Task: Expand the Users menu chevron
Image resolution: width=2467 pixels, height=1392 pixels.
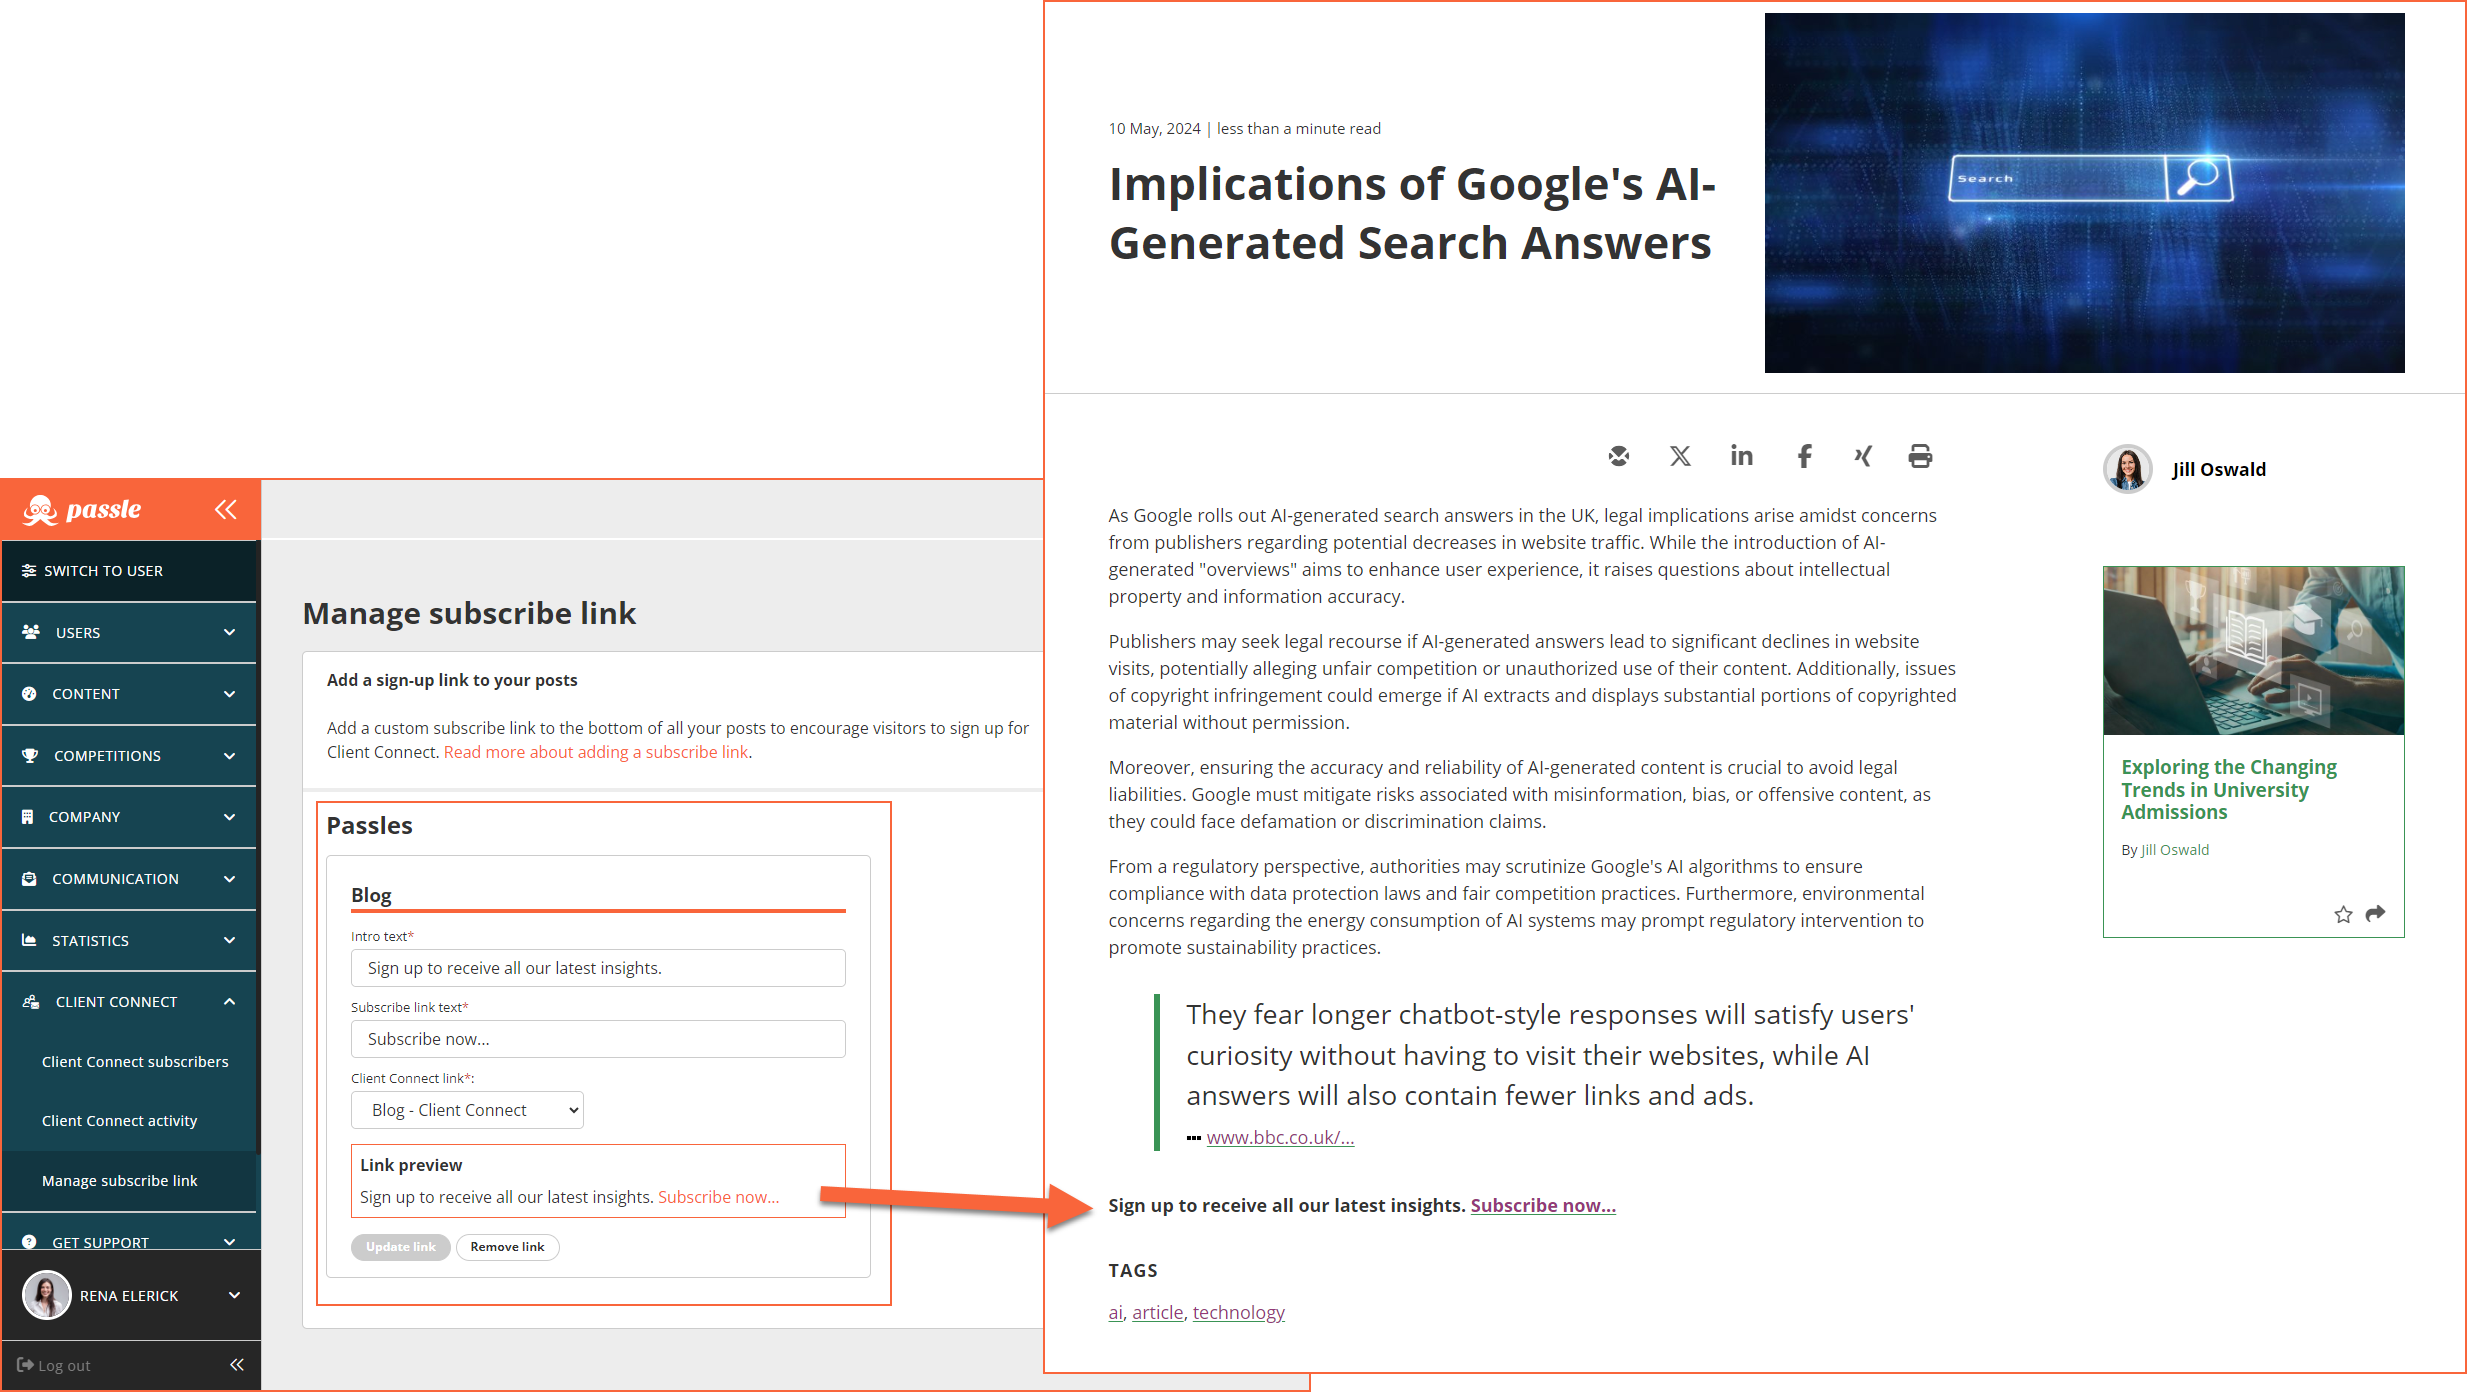Action: pyautogui.click(x=230, y=633)
